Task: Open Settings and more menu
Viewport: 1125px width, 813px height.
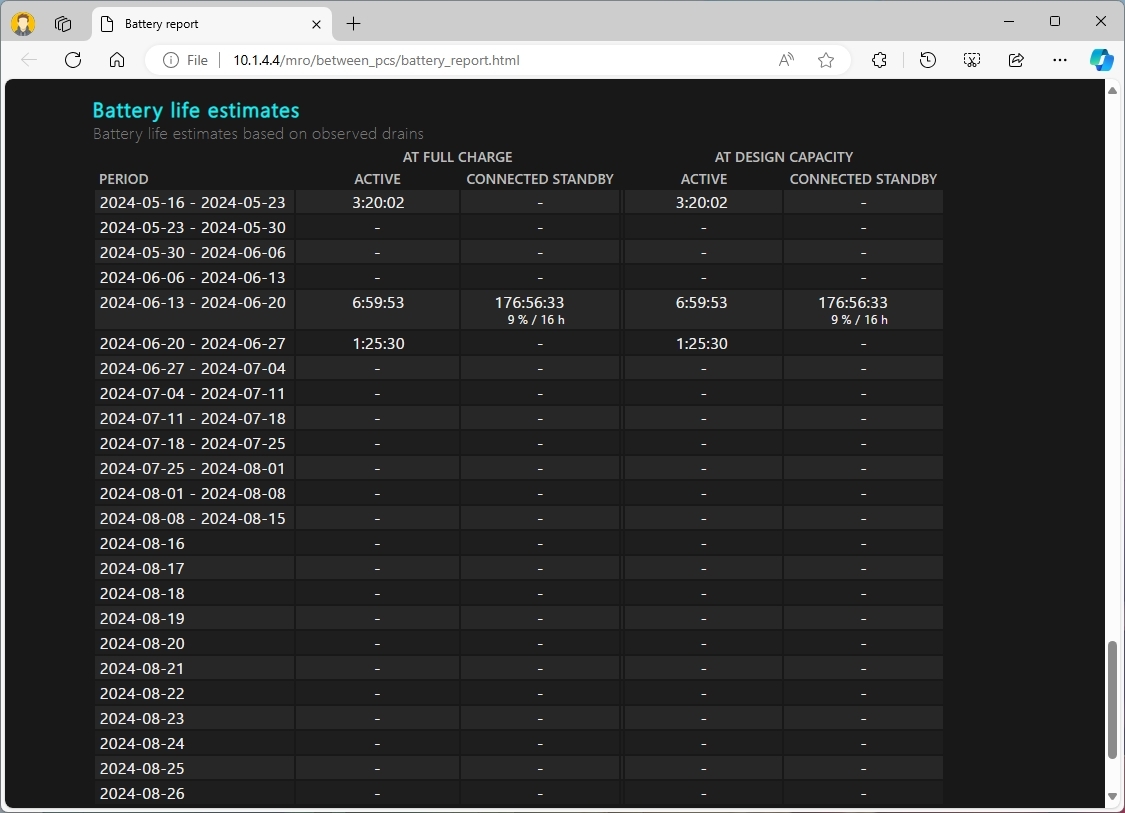Action: [x=1060, y=60]
